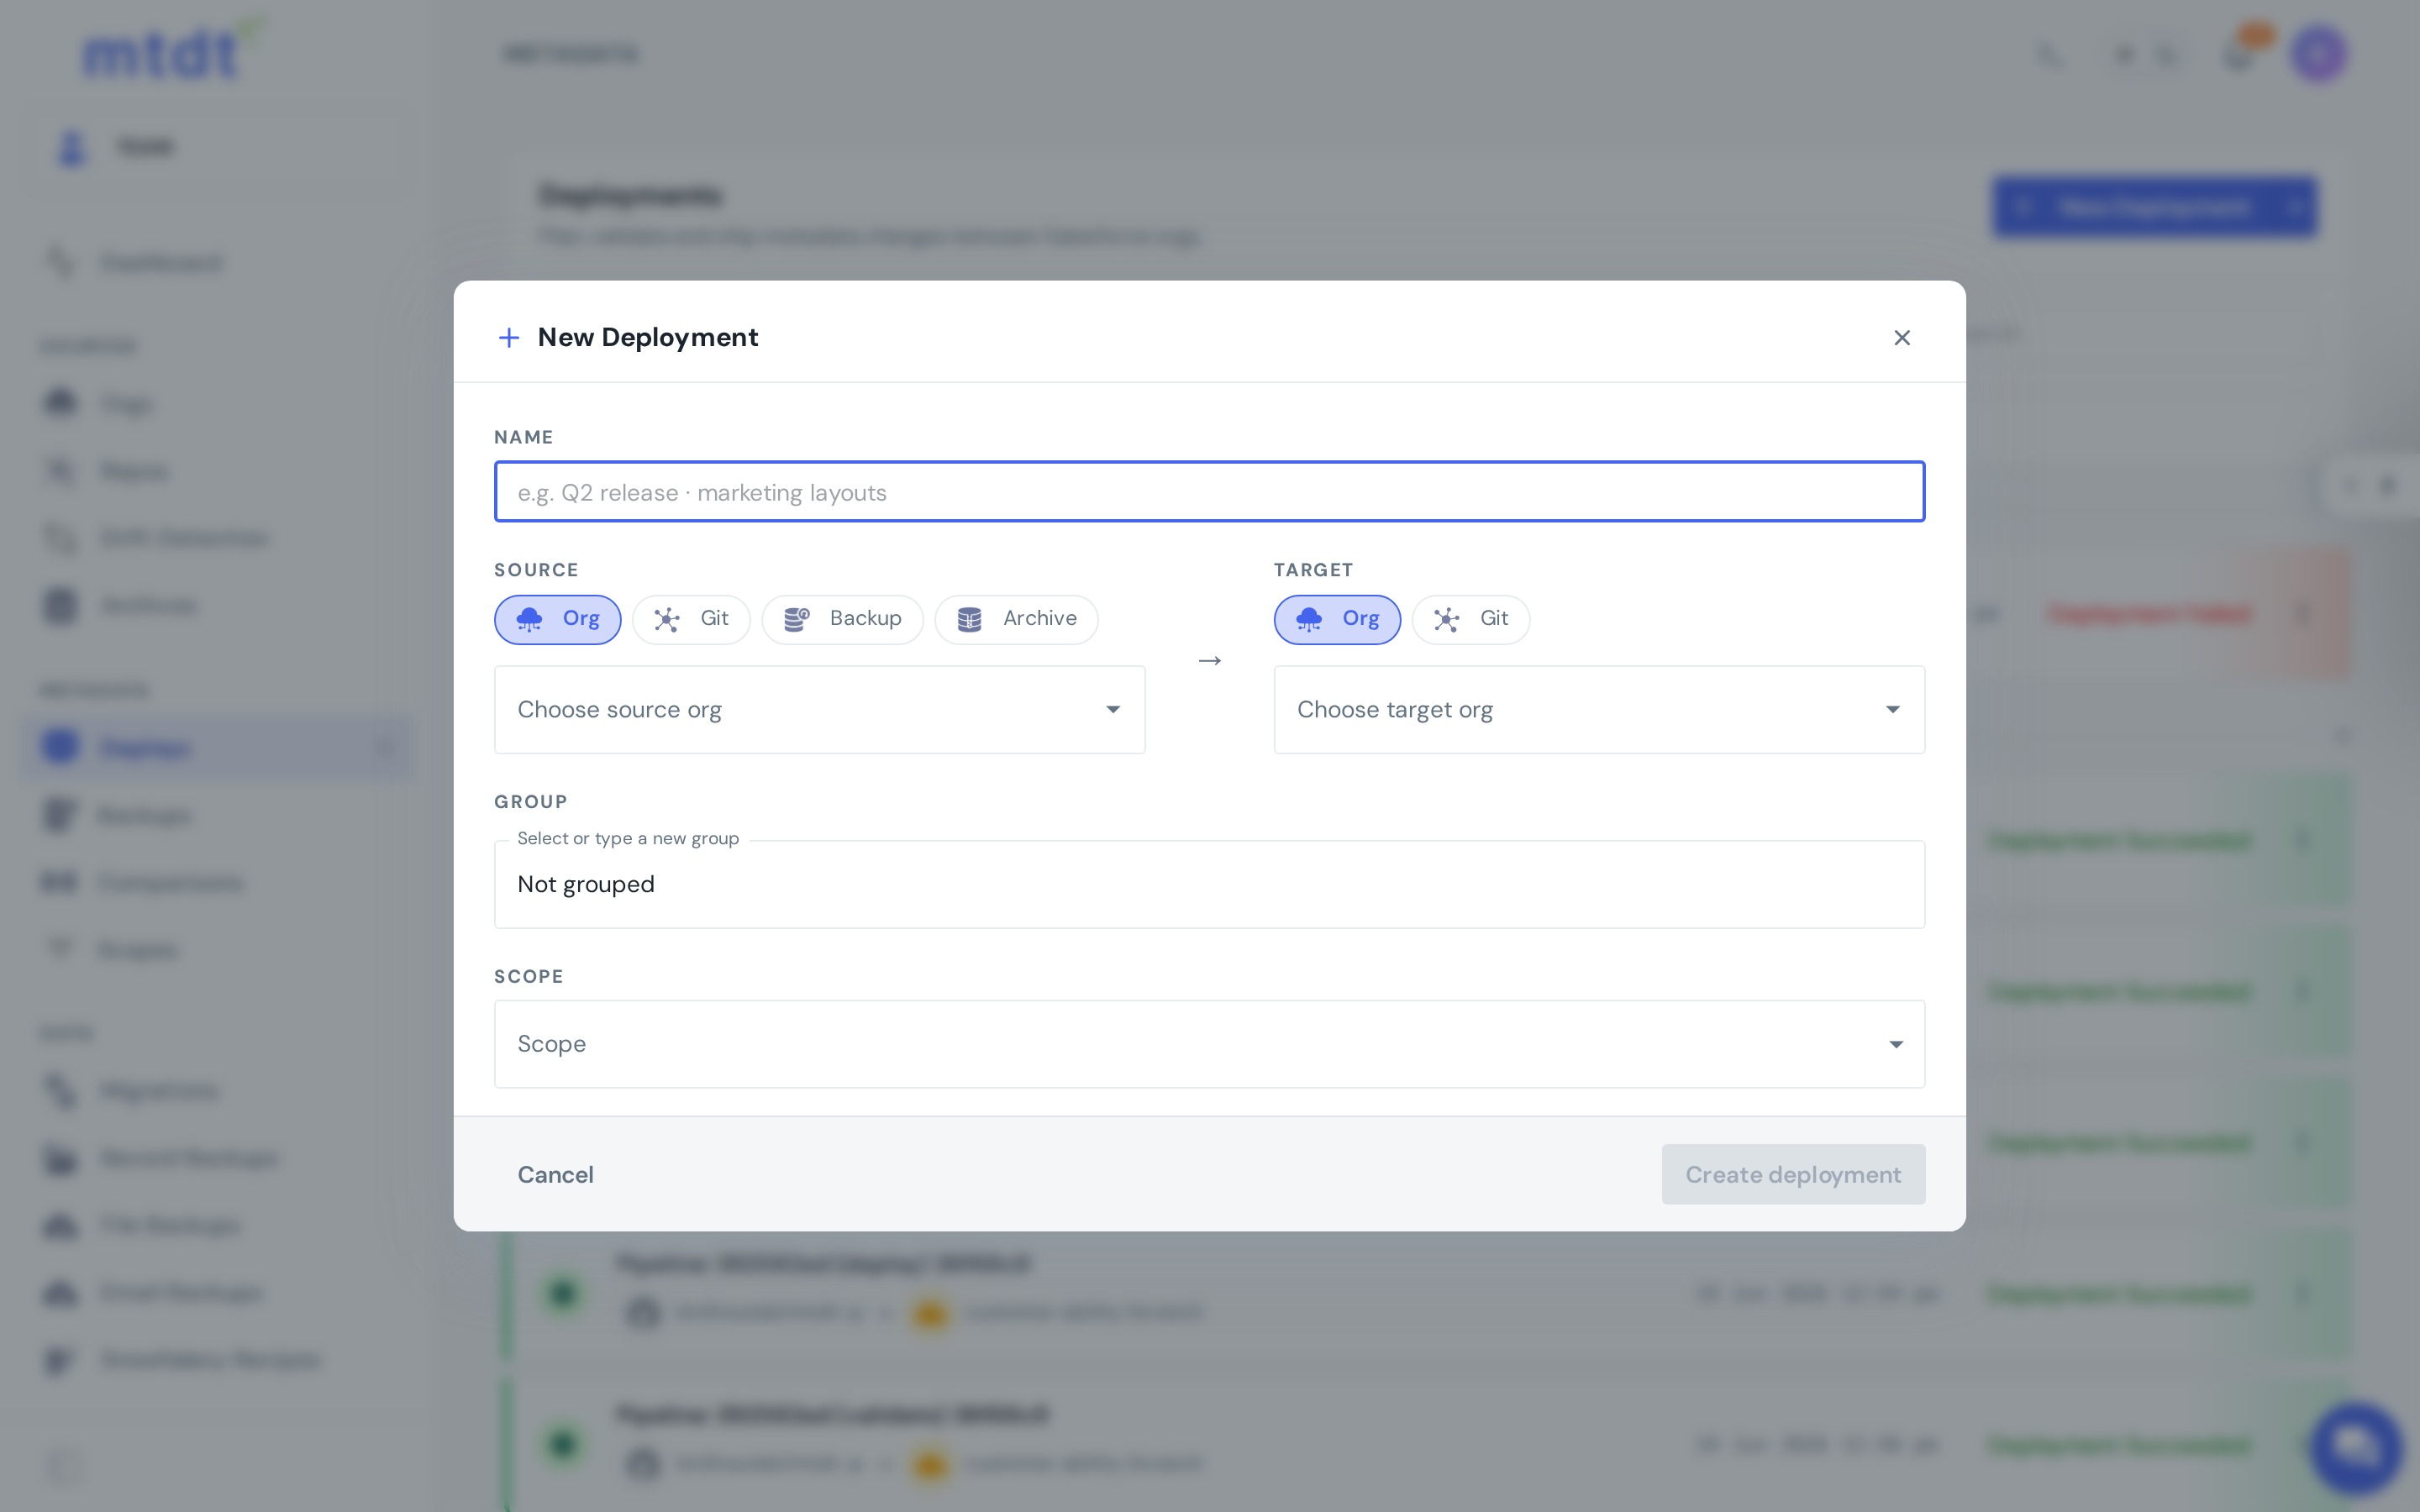Click the Create deployment button
2420x1512 pixels.
point(1793,1174)
